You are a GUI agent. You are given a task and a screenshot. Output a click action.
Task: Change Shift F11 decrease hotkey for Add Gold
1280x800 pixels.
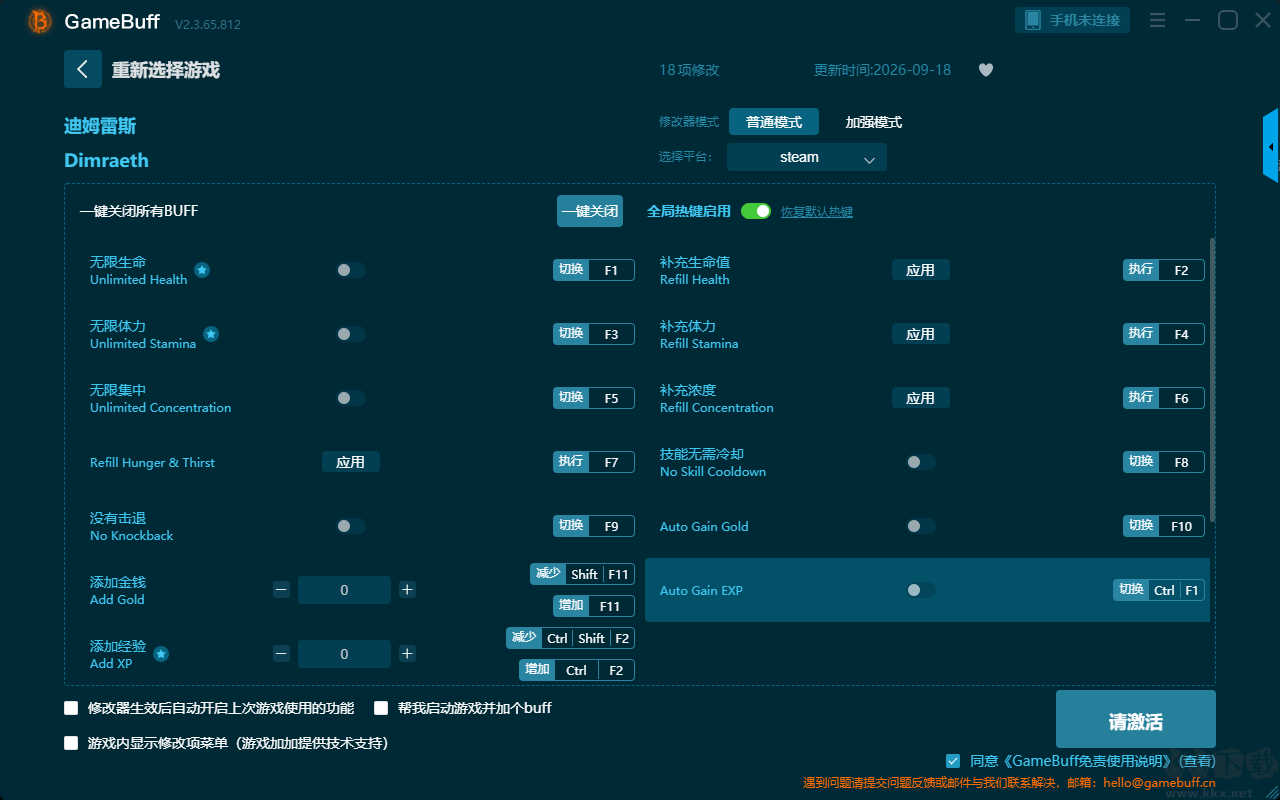tap(600, 574)
